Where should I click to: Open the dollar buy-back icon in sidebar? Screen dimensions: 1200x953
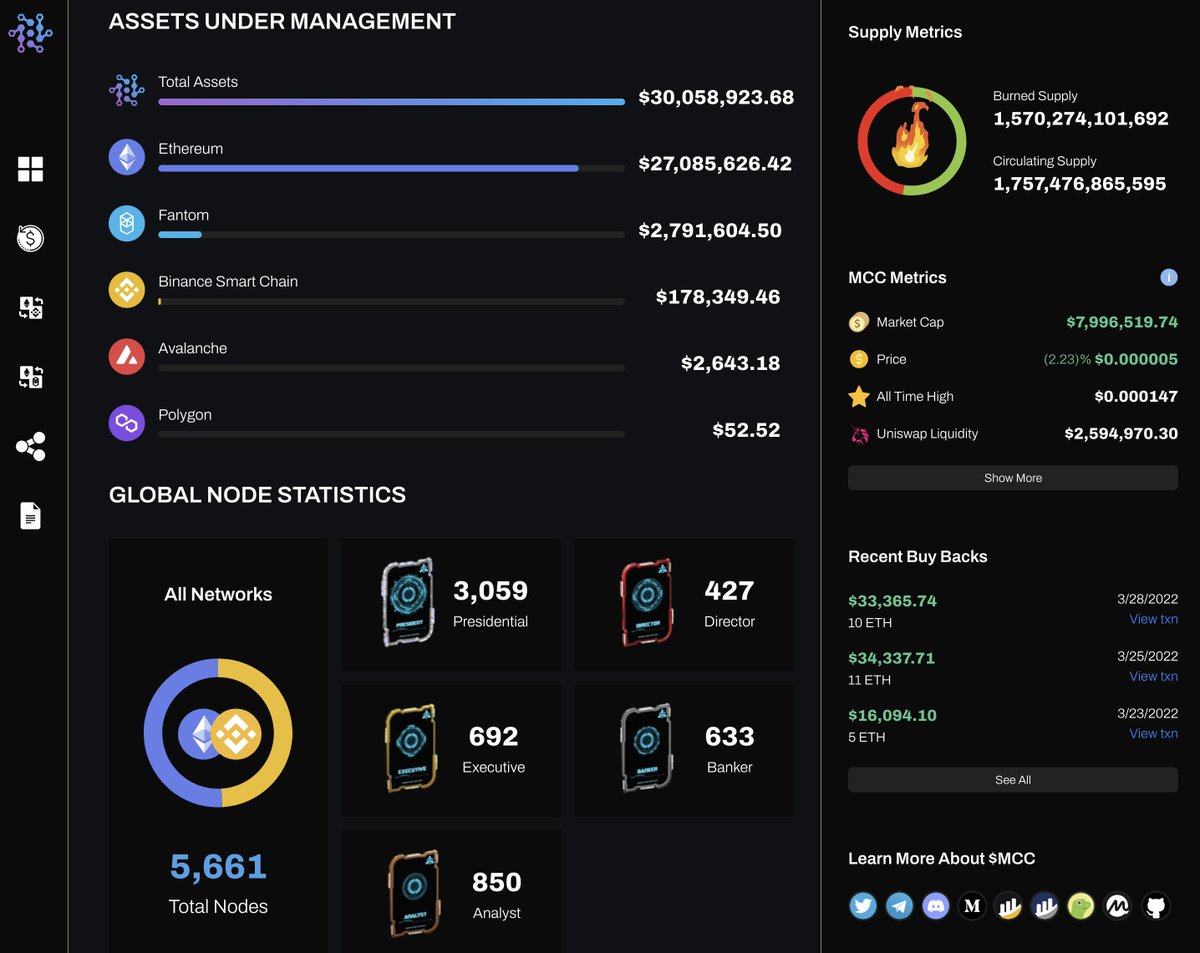[30, 238]
